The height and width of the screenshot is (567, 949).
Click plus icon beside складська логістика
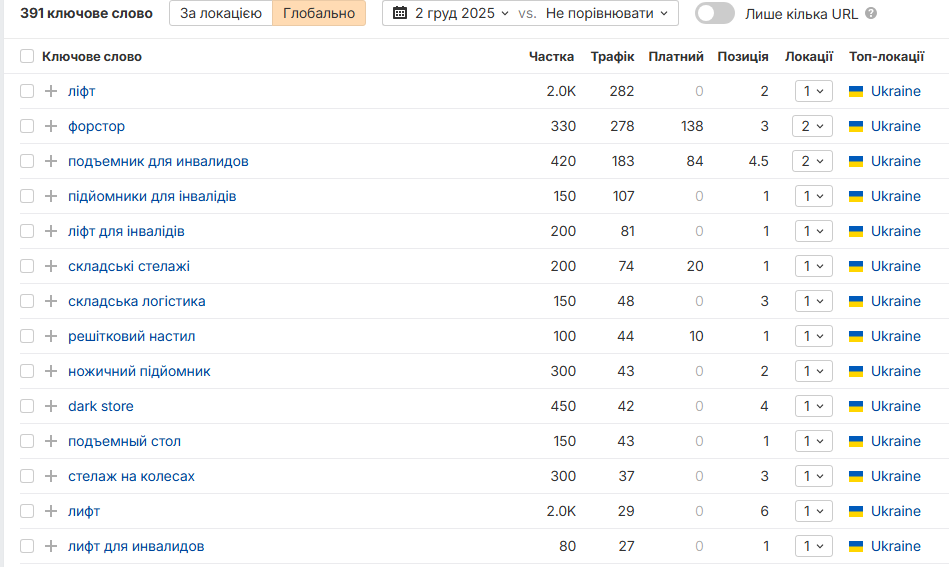[51, 301]
